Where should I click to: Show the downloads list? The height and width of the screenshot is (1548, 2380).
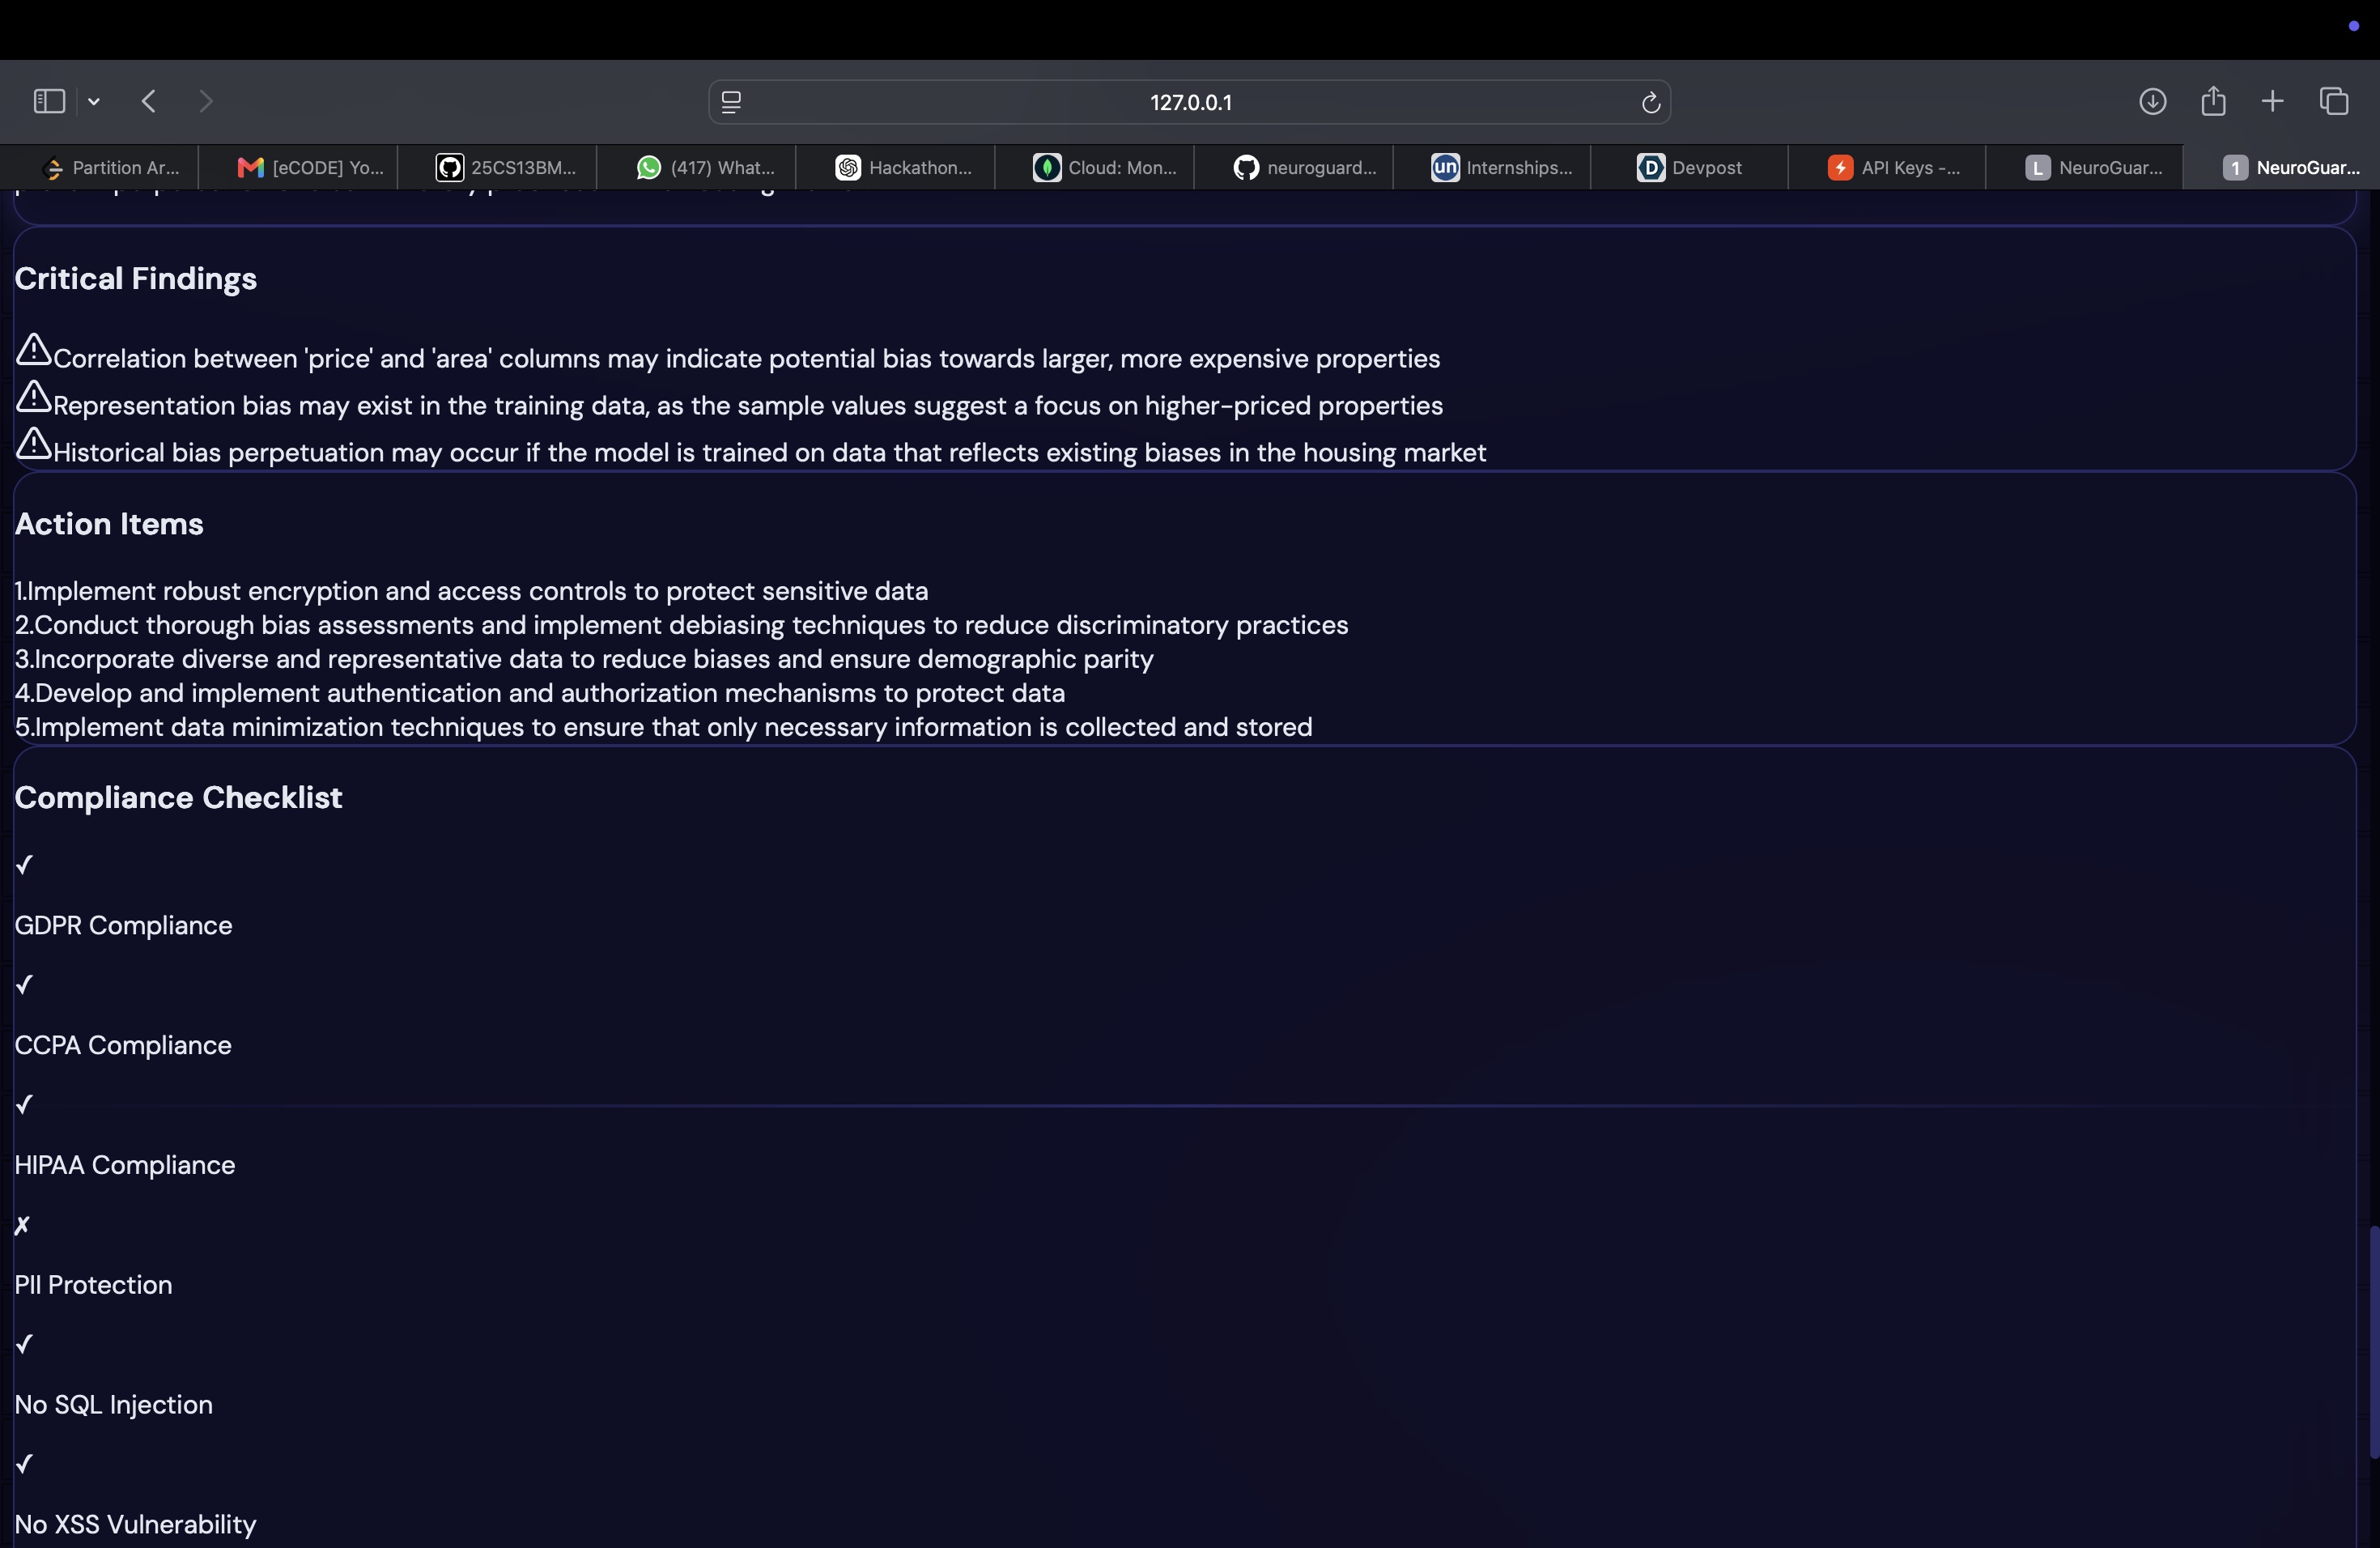point(2153,101)
